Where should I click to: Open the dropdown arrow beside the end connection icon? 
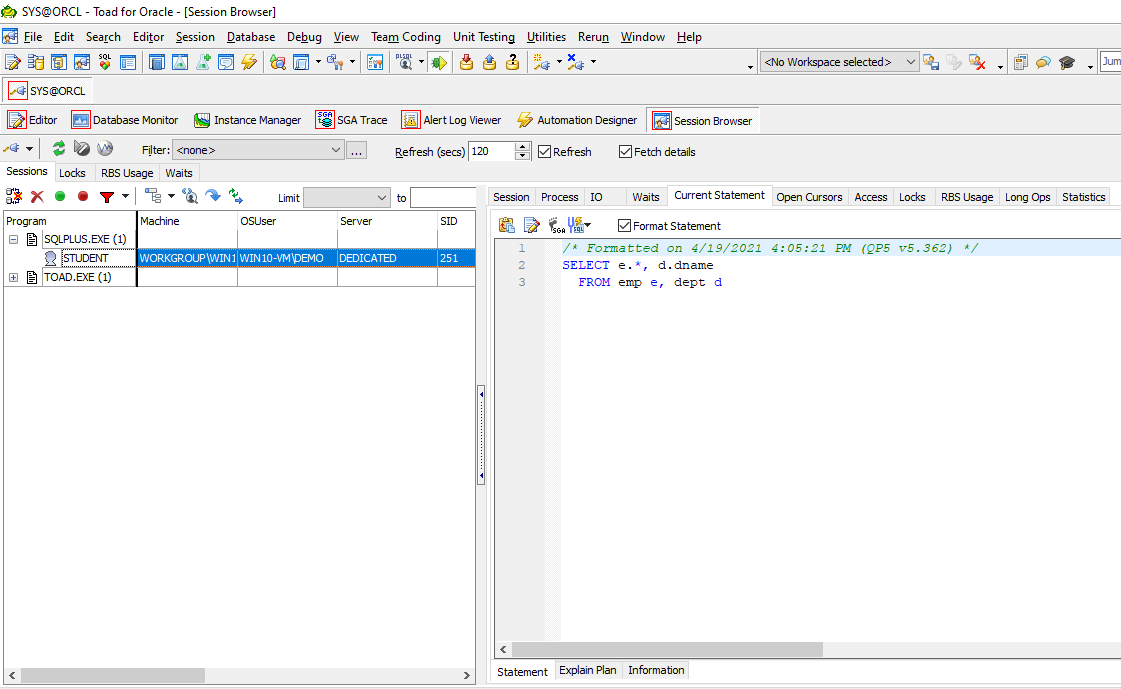click(x=593, y=62)
